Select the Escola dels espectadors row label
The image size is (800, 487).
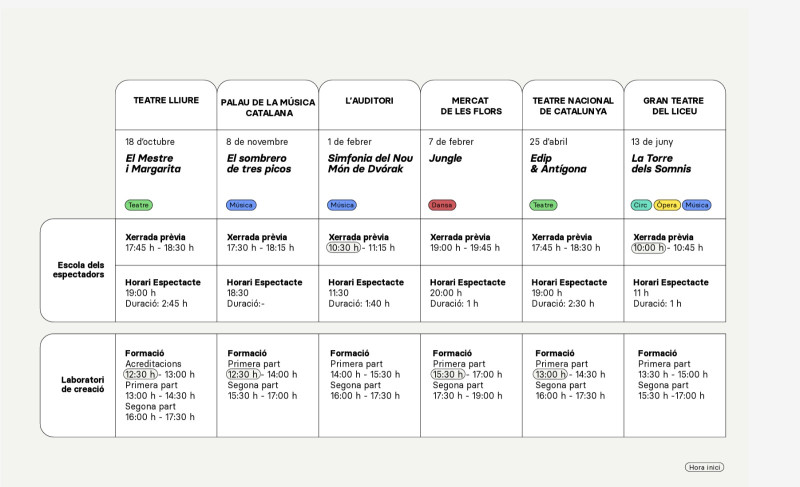point(80,269)
